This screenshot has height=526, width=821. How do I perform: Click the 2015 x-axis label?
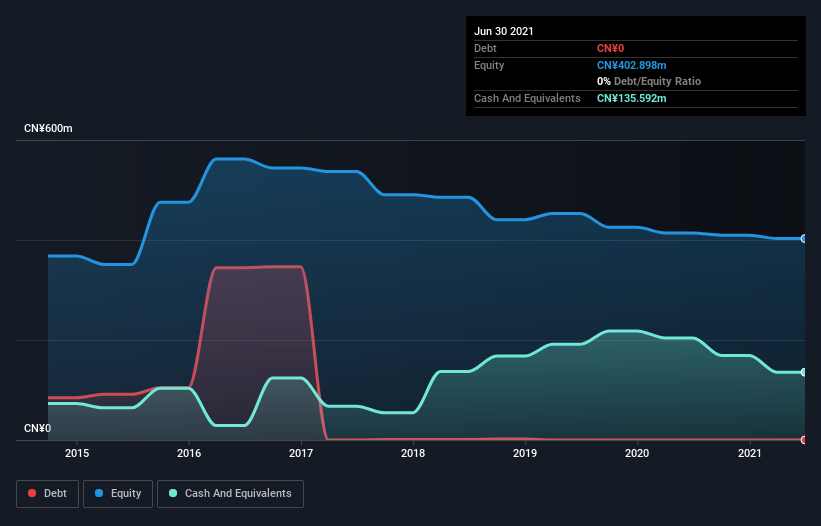[x=77, y=453]
